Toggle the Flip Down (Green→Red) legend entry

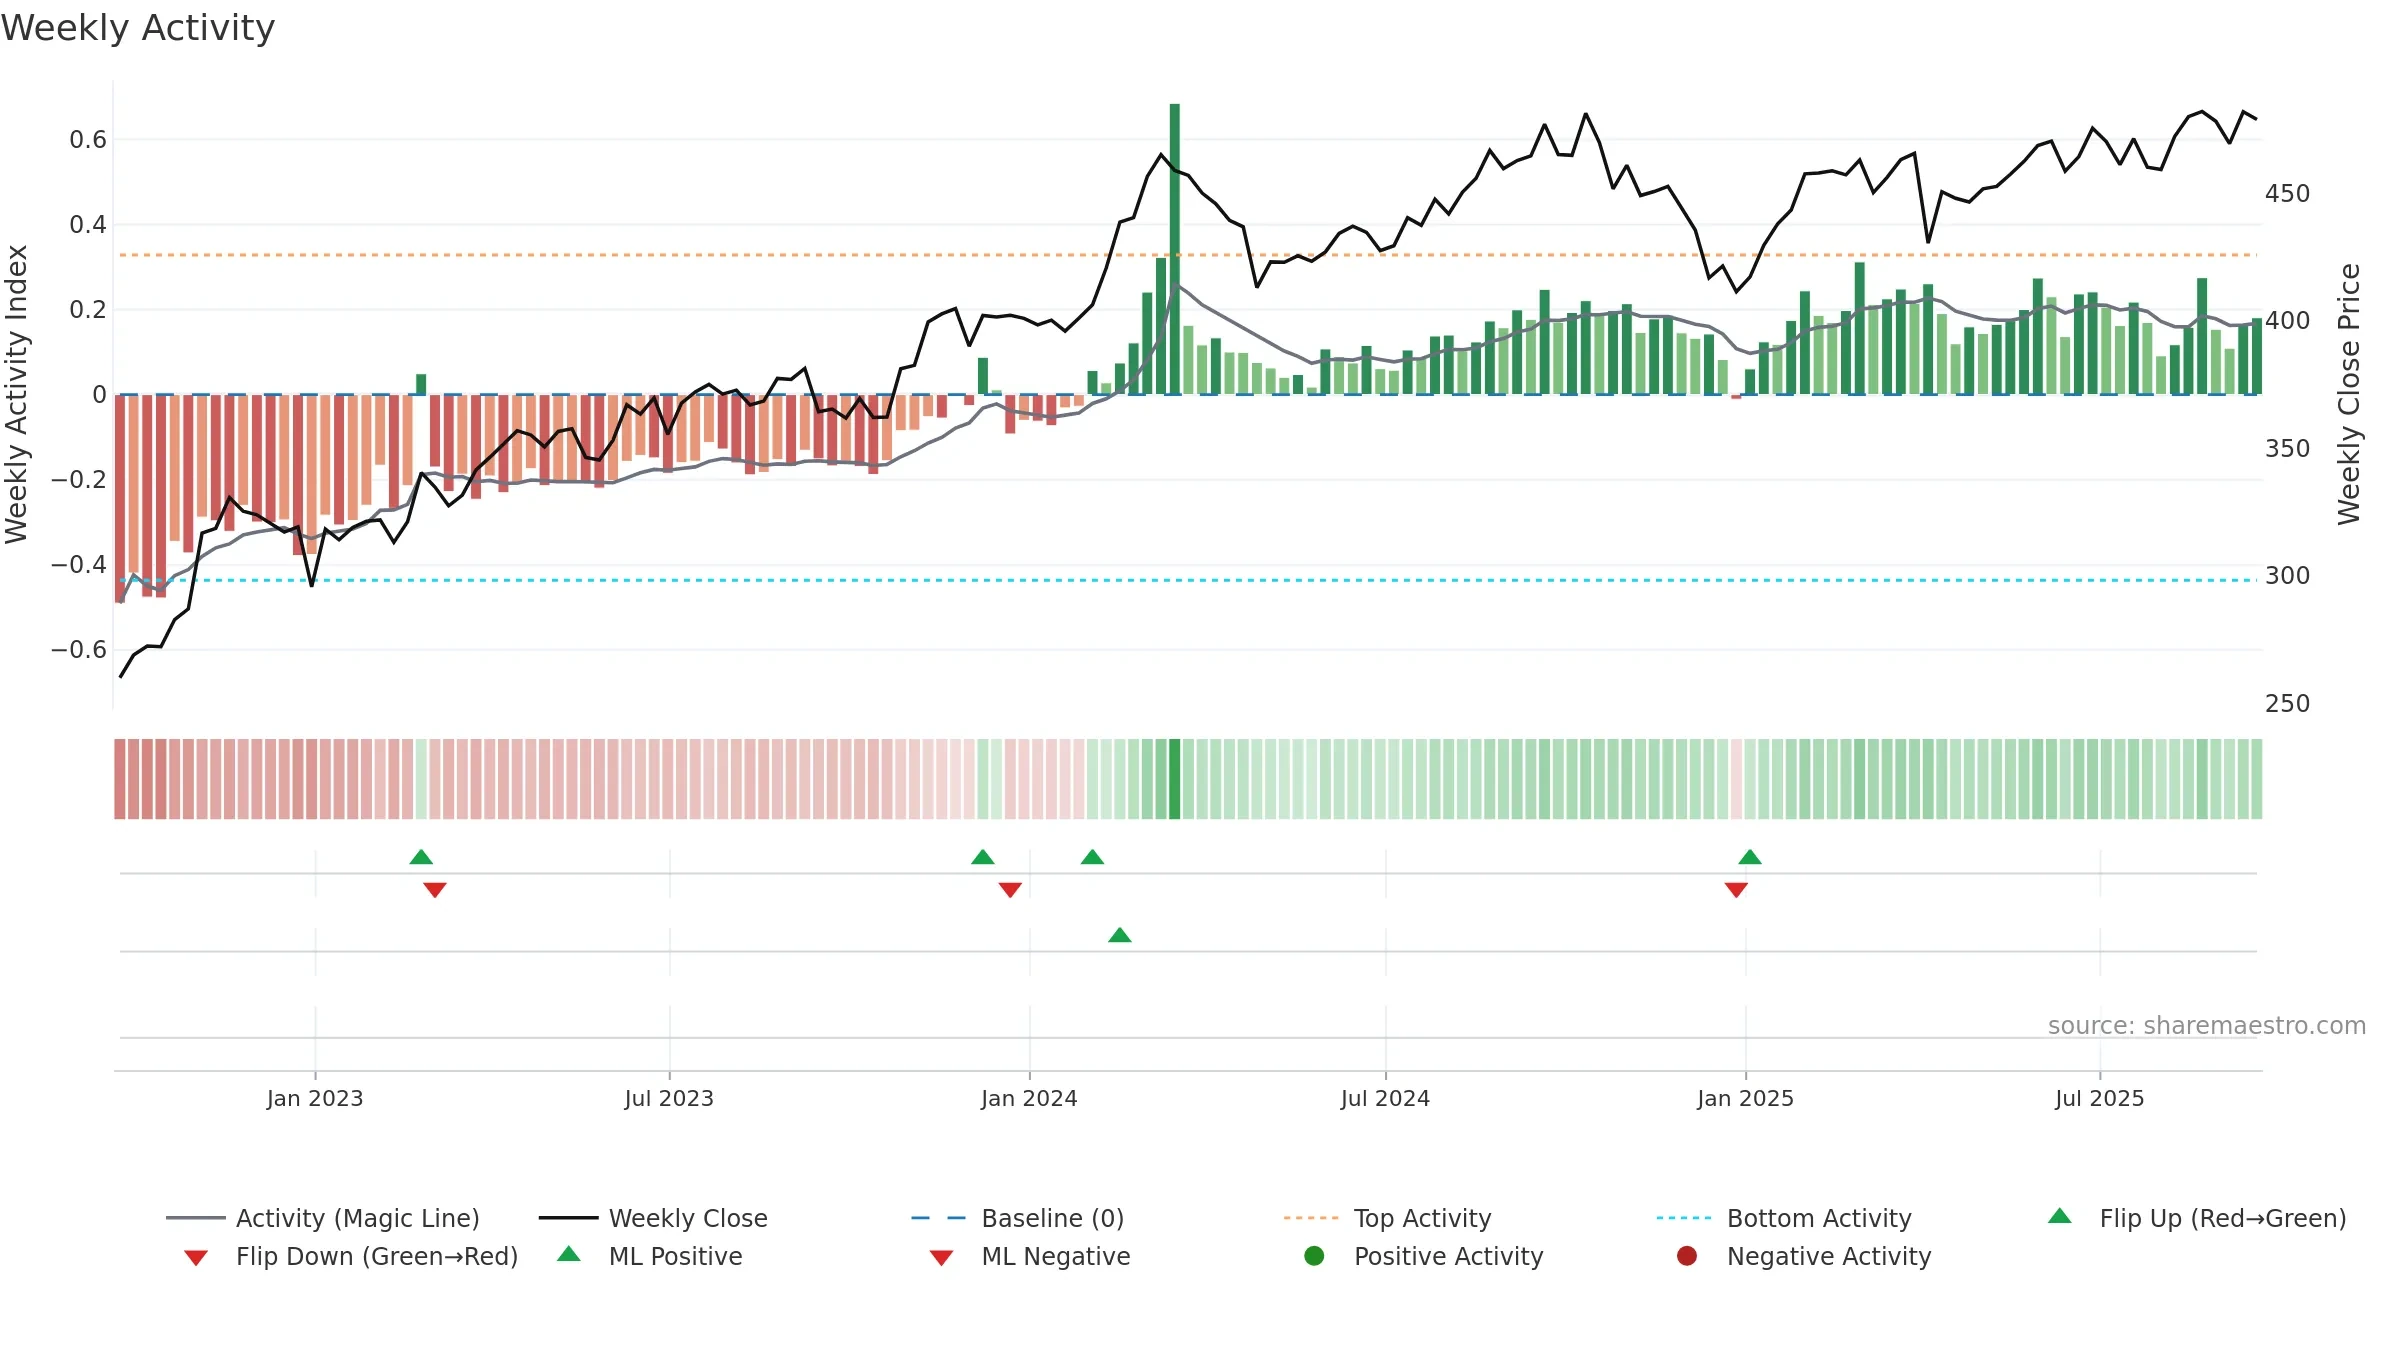pos(351,1256)
